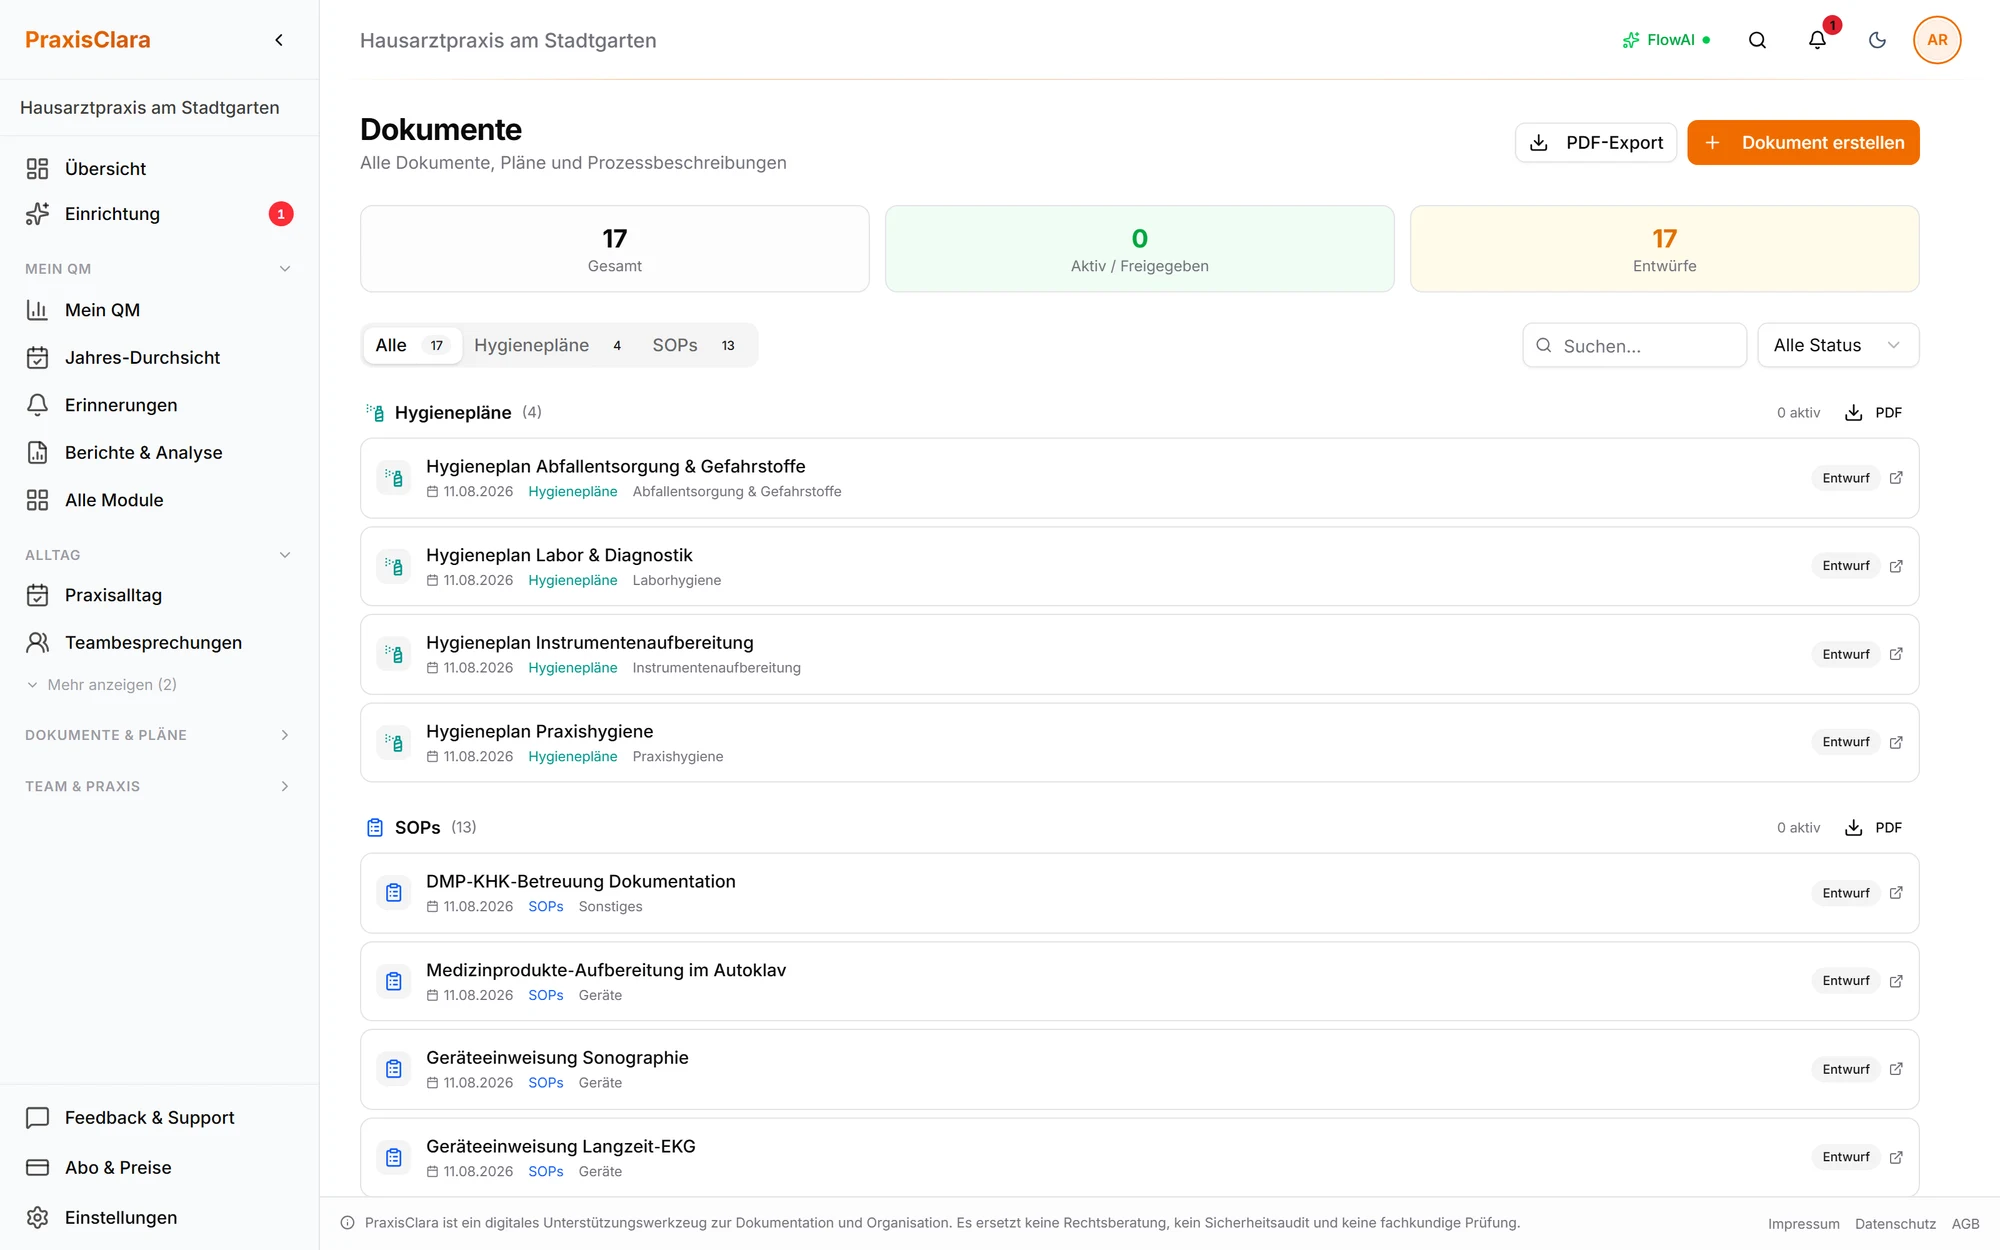Viewport: 2000px width, 1250px height.
Task: Toggle dark mode moon icon
Action: (1877, 40)
